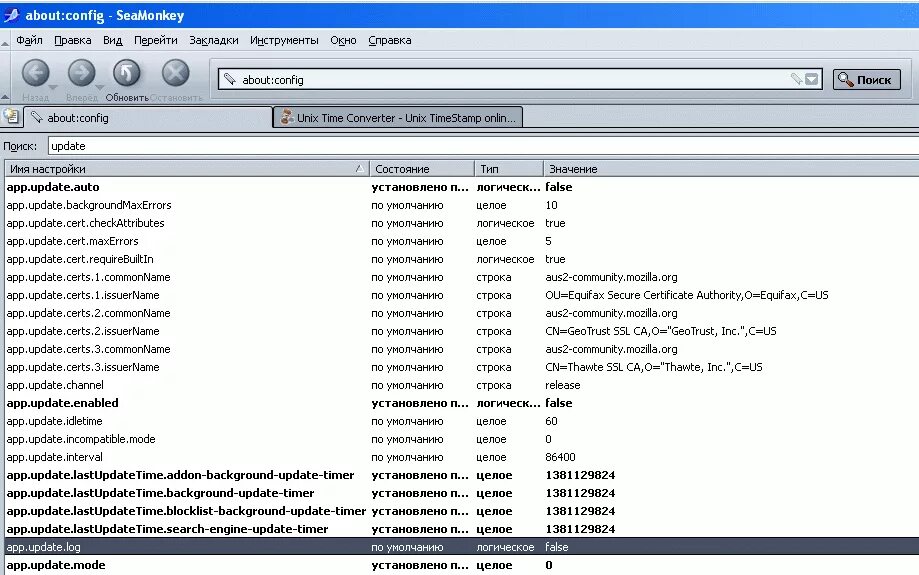Select app.update.certs.2.commonName row
Screen dimensions: 919x575
coord(462,313)
